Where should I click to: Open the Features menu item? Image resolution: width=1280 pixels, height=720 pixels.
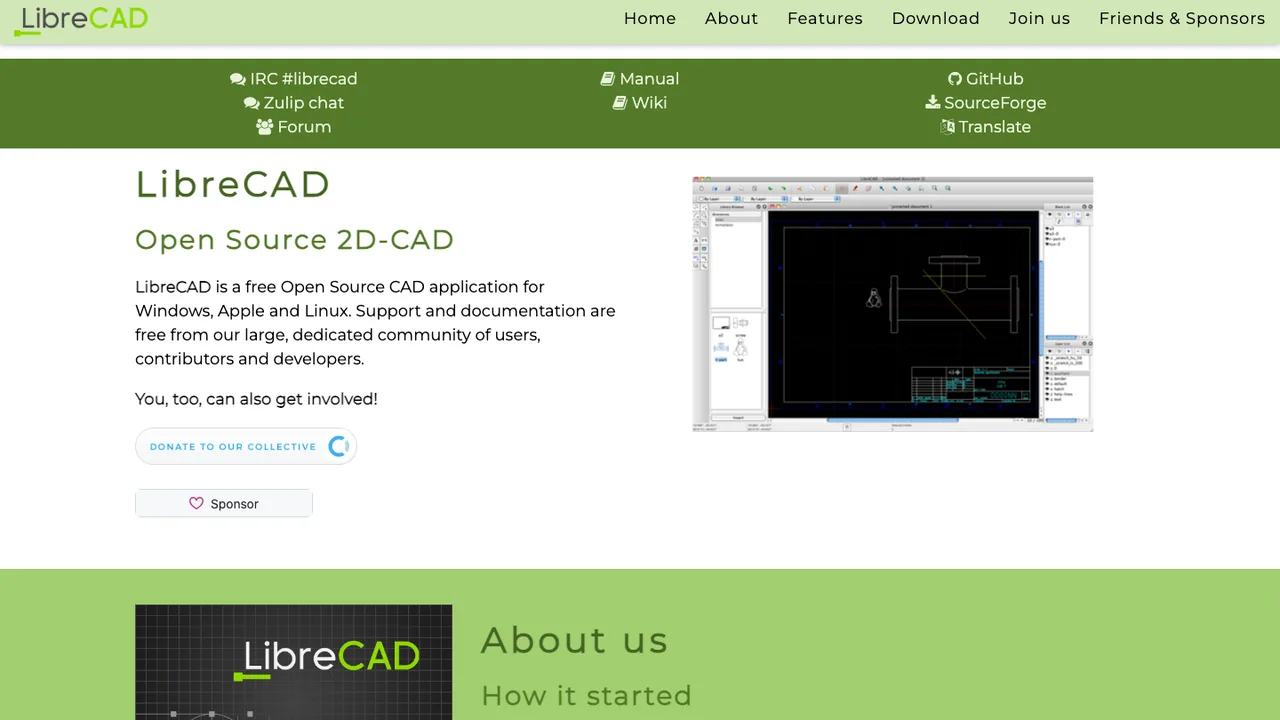(x=825, y=18)
